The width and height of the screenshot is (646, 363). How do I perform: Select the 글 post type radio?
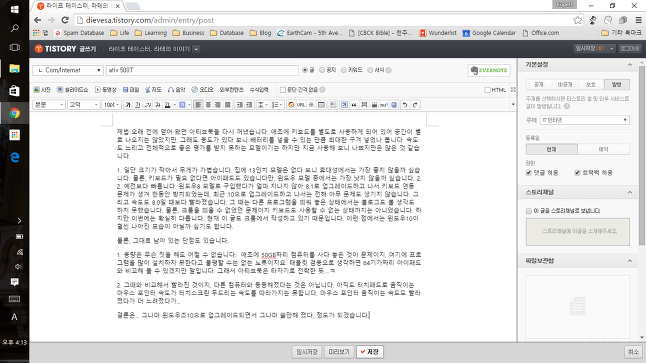(x=305, y=70)
